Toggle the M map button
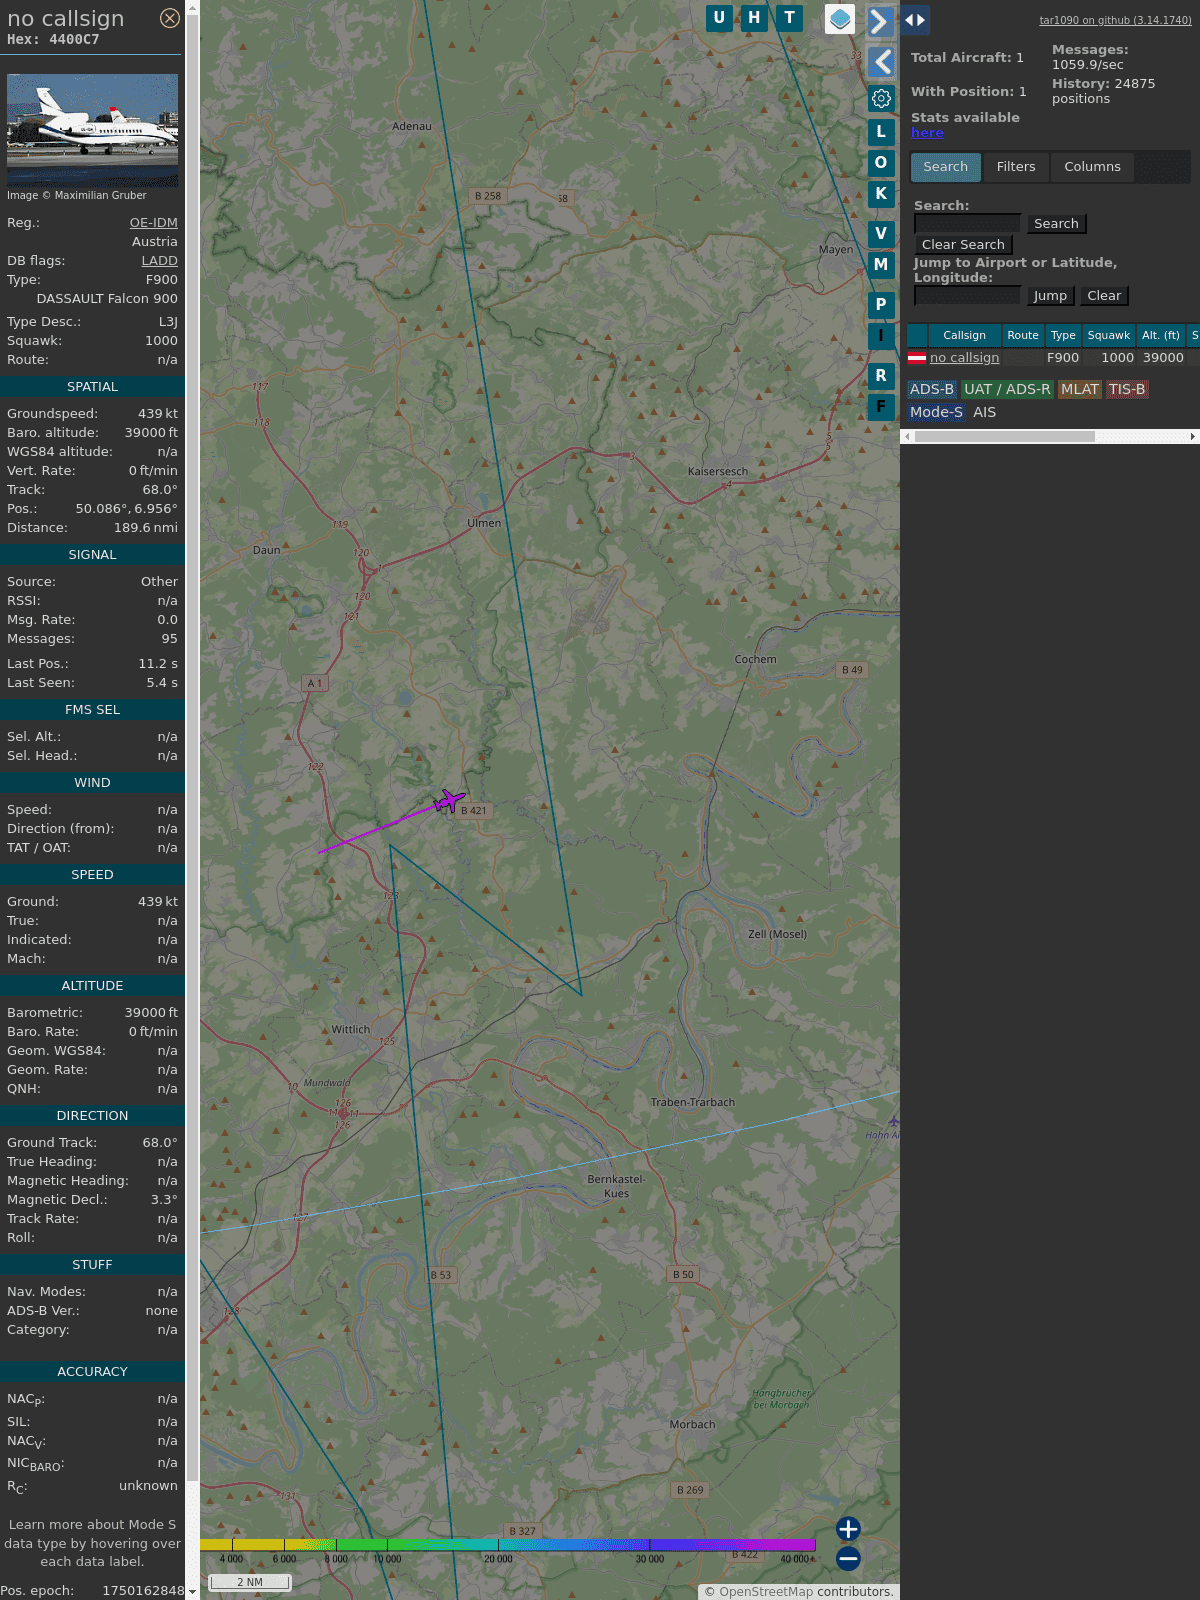 (x=881, y=265)
